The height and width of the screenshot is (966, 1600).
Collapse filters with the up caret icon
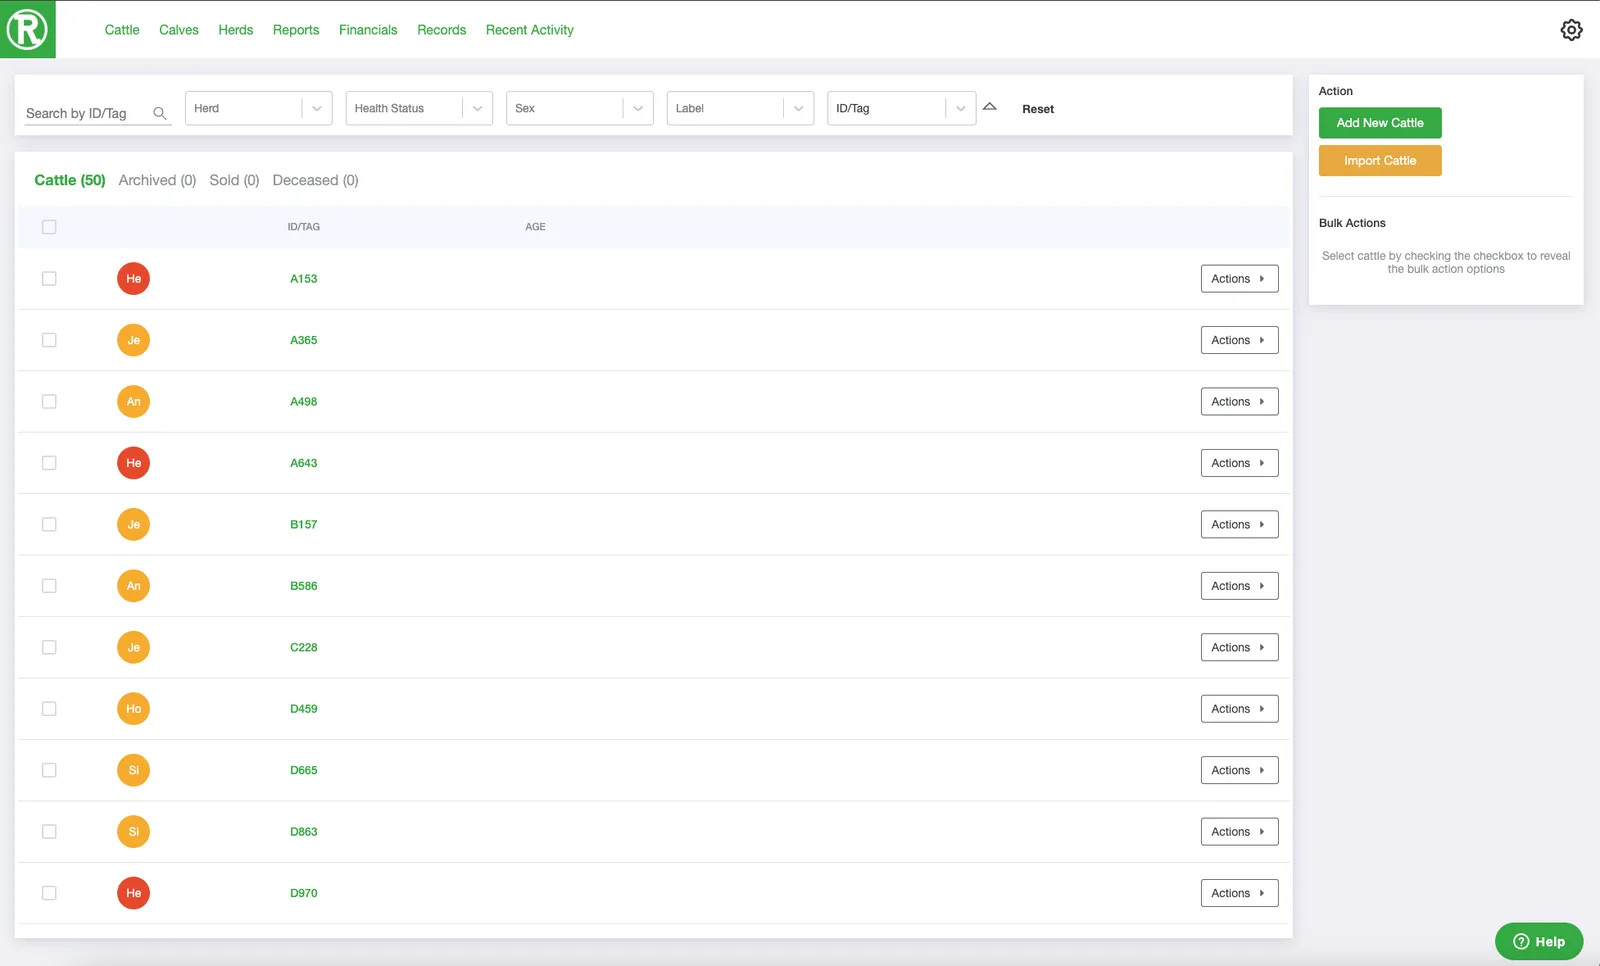point(989,107)
